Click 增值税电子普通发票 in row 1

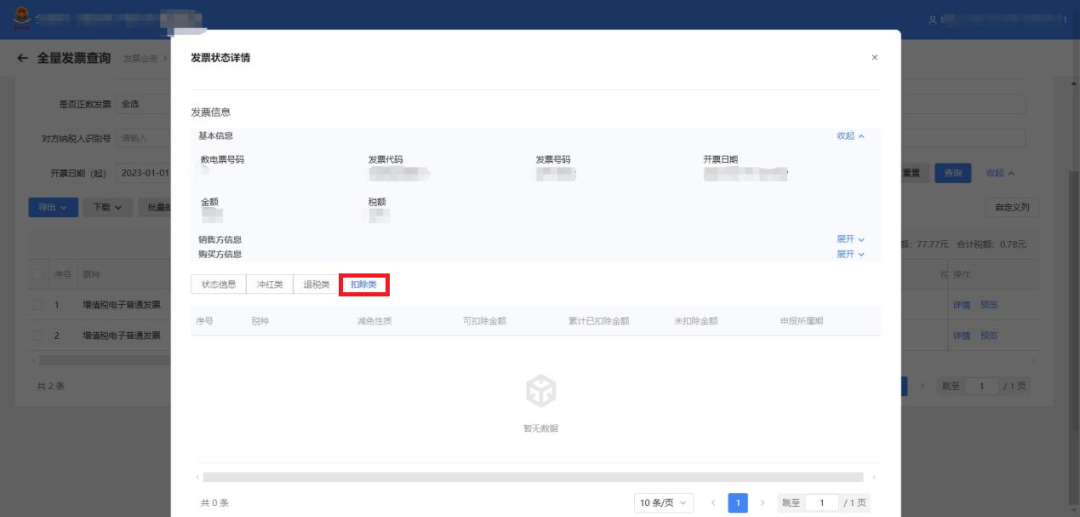(x=121, y=305)
